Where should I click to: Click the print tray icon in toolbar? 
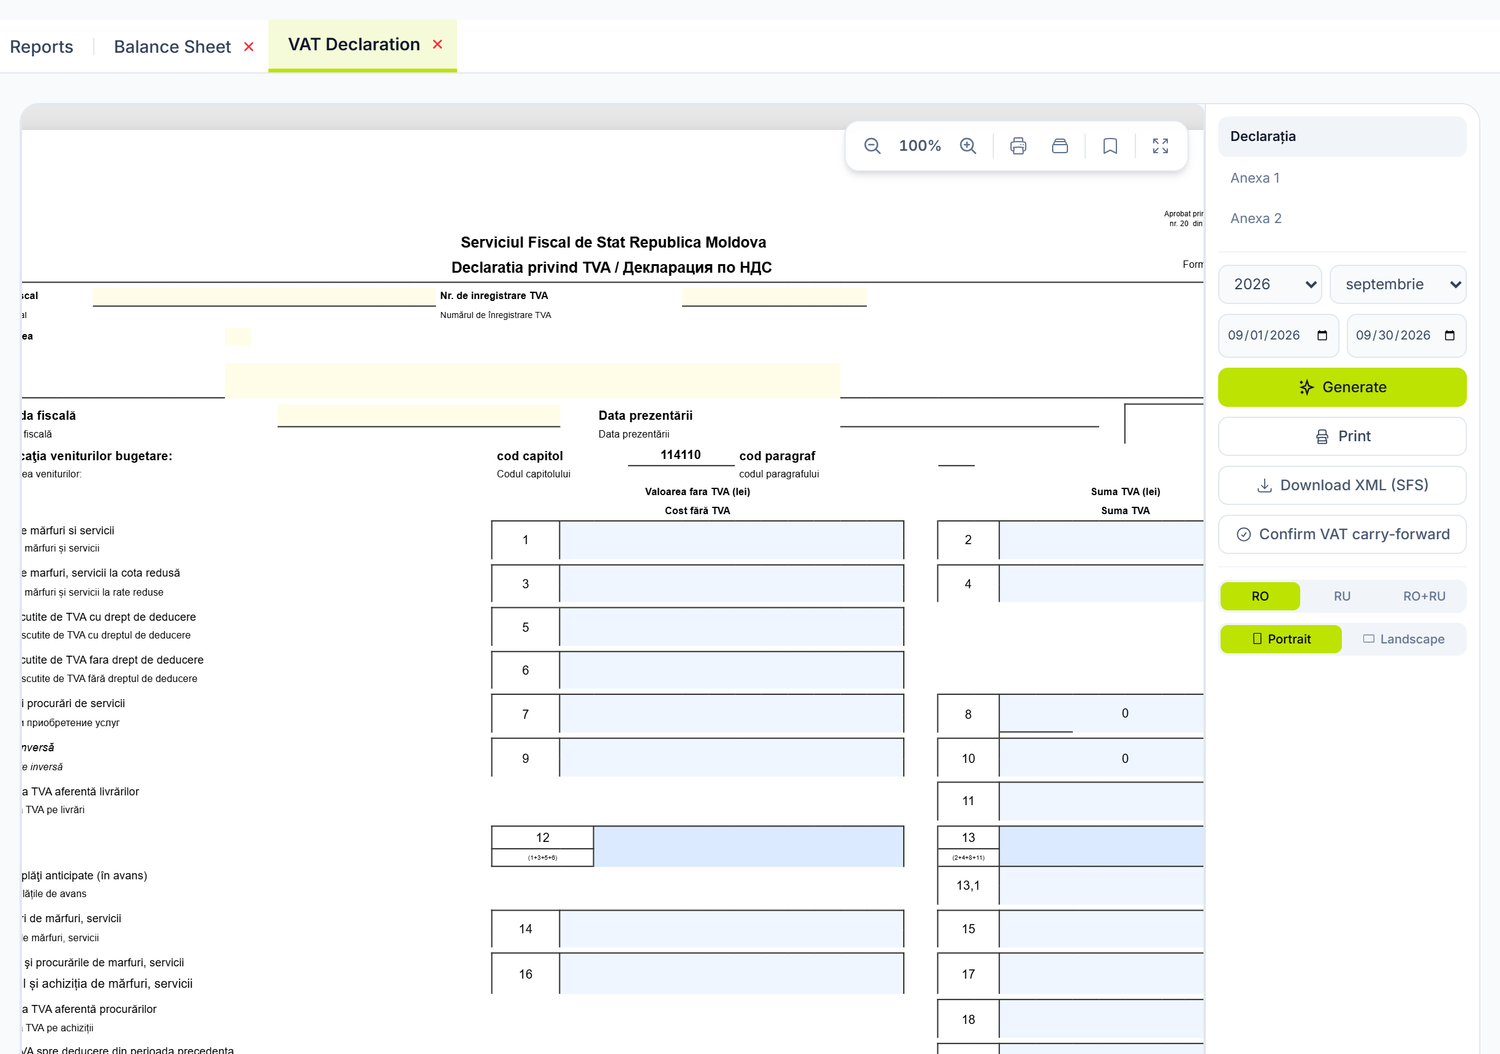point(1060,146)
